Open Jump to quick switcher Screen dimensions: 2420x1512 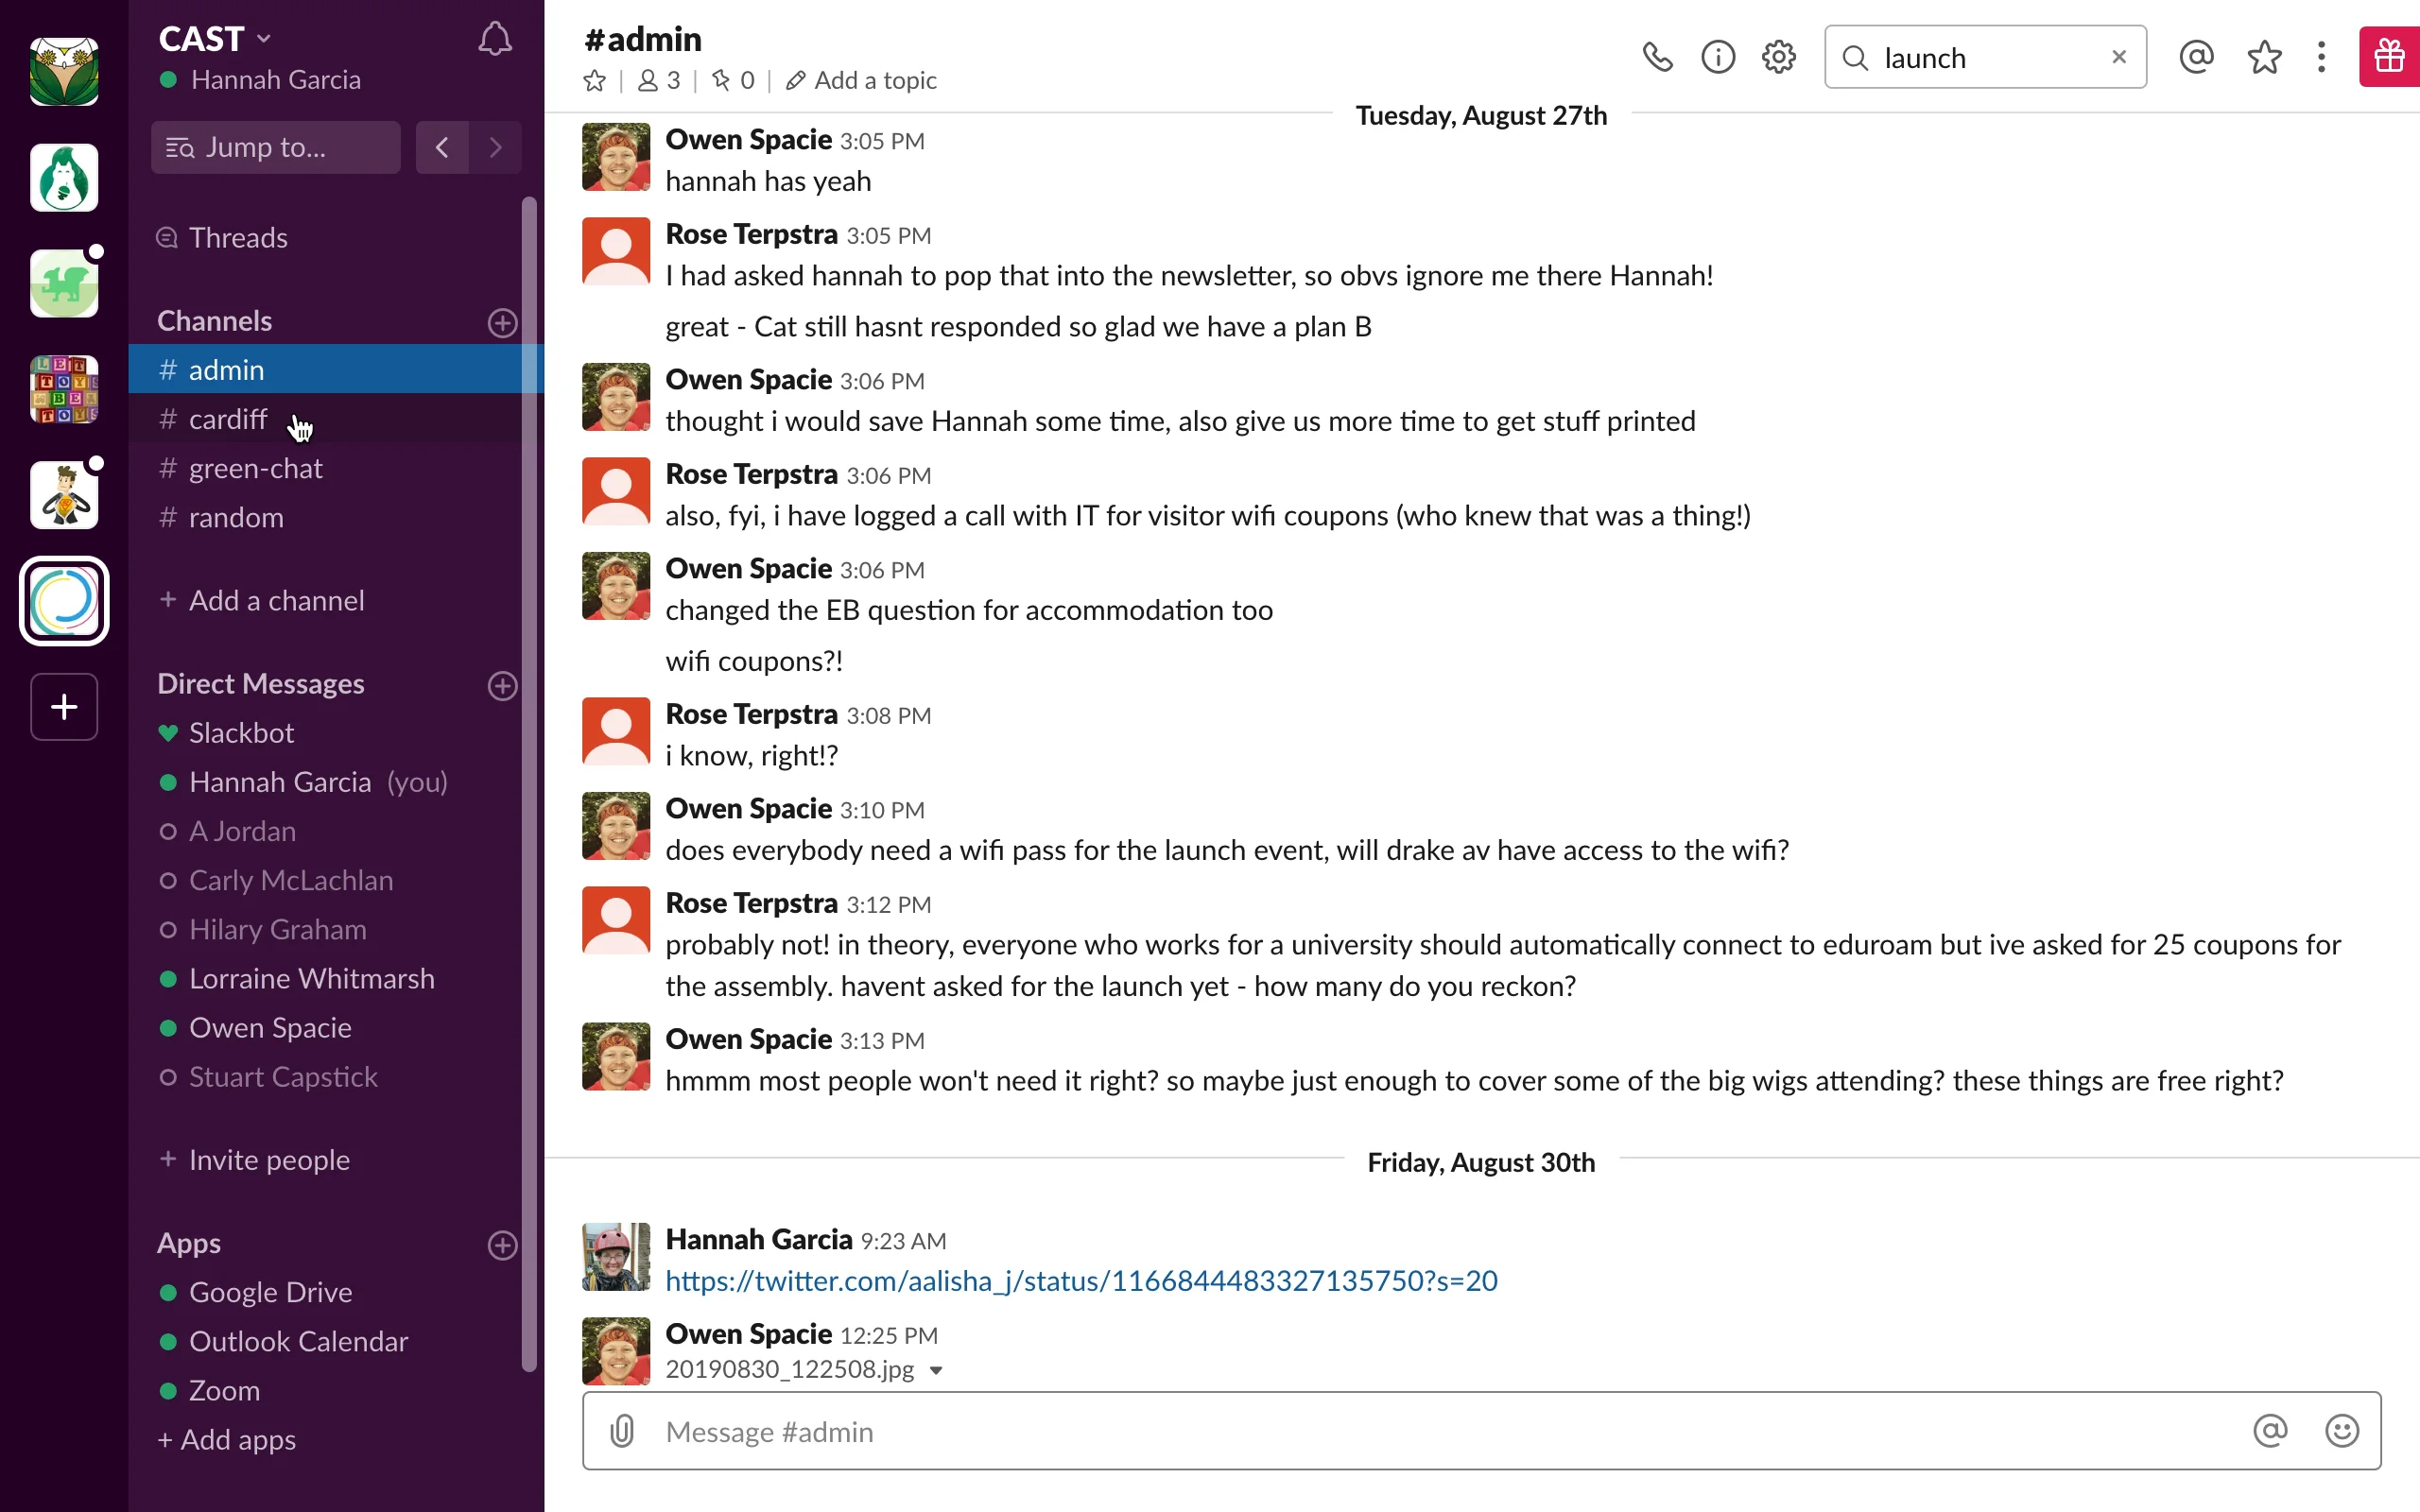click(276, 148)
